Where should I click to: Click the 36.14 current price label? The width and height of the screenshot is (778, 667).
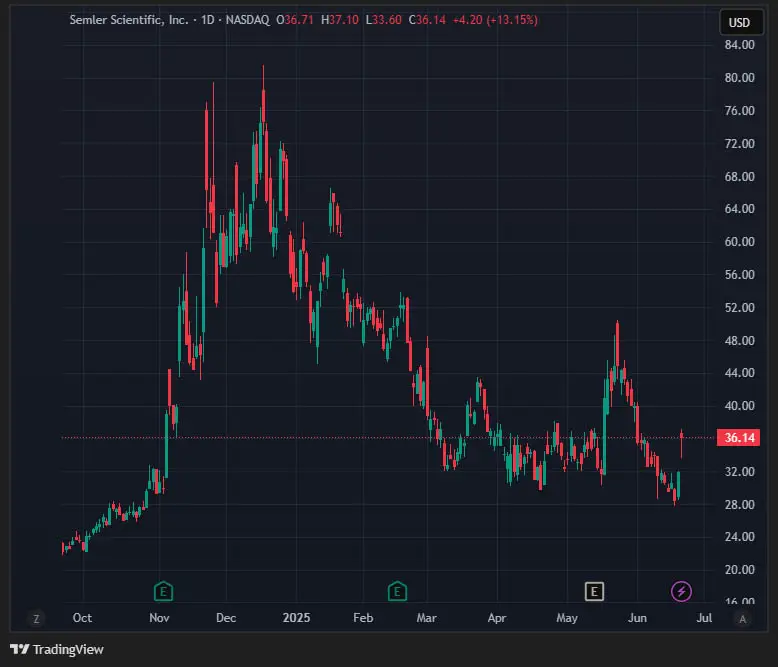[x=738, y=438]
